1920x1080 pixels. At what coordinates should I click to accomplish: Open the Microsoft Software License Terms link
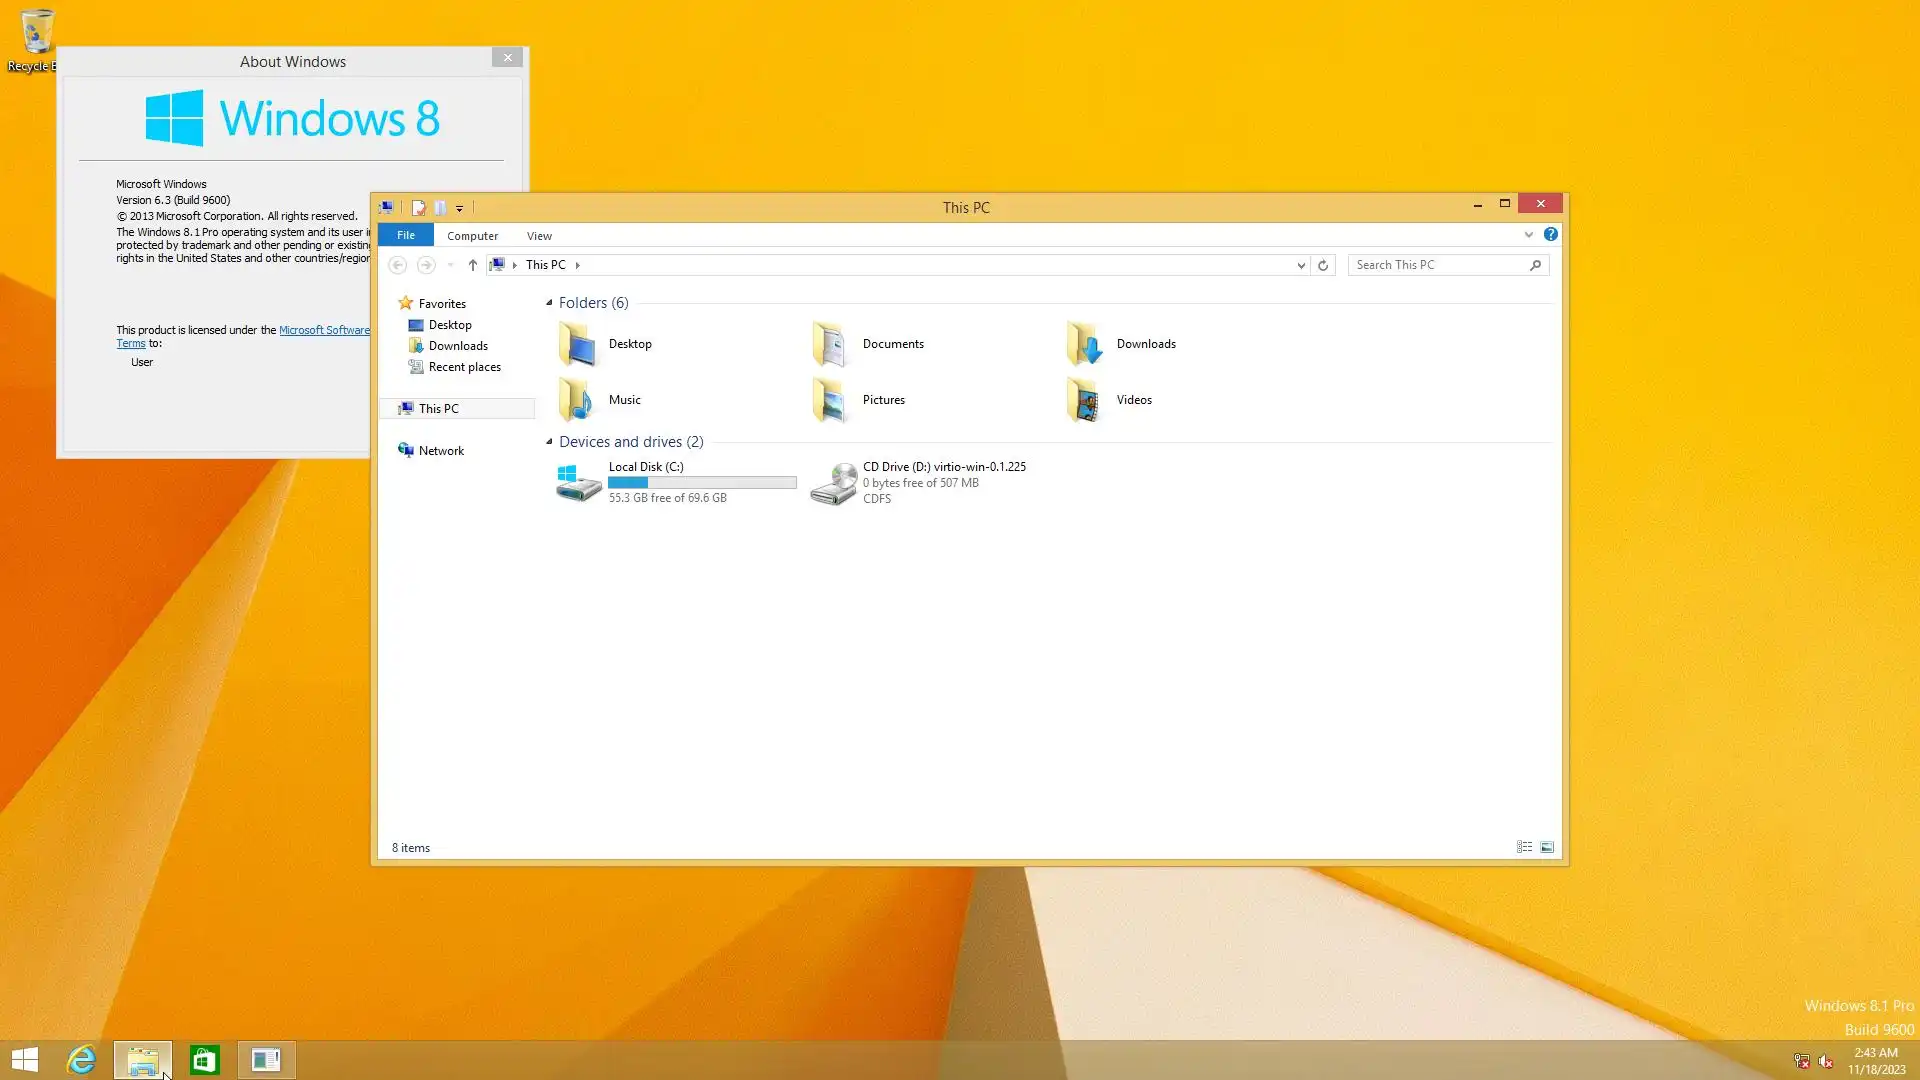click(x=324, y=330)
